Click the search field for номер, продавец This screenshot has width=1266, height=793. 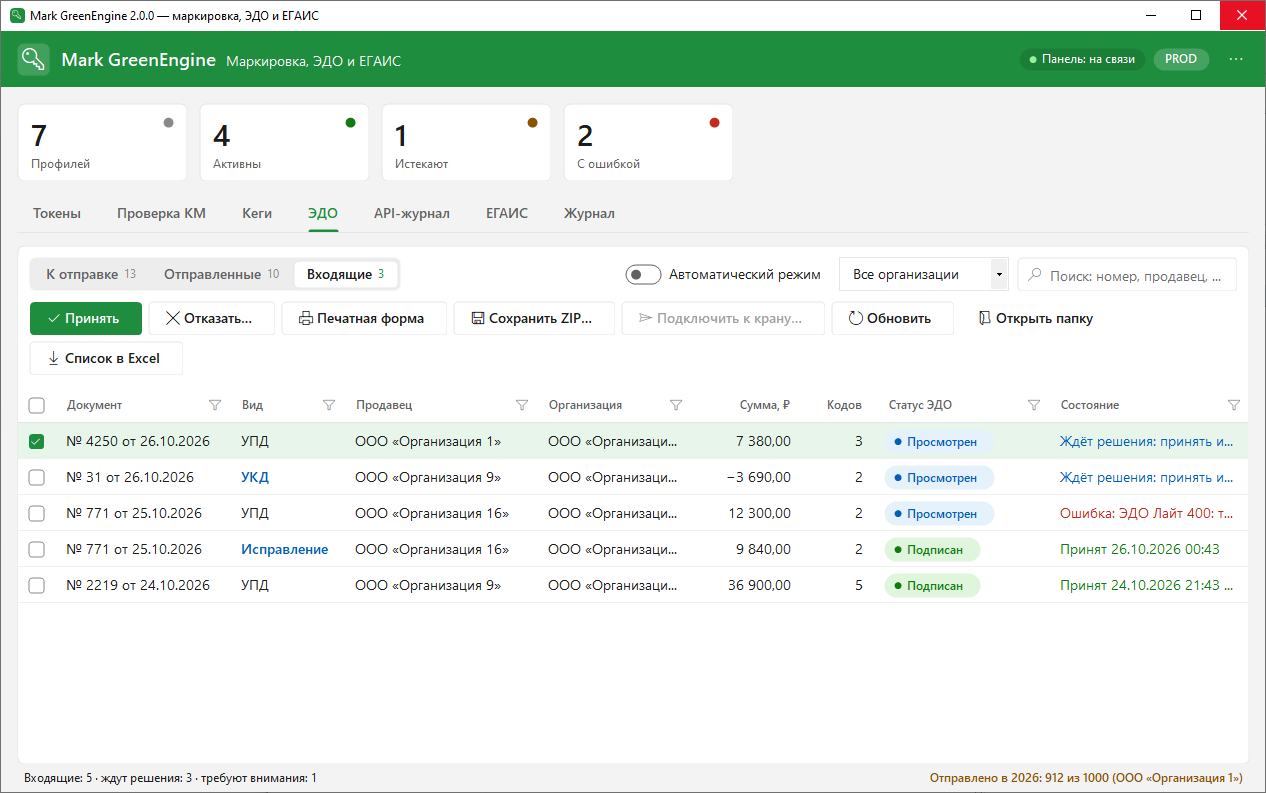click(1127, 275)
